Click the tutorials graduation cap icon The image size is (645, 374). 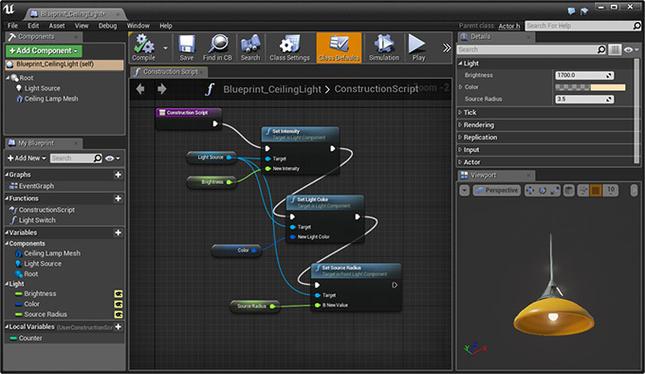click(584, 11)
